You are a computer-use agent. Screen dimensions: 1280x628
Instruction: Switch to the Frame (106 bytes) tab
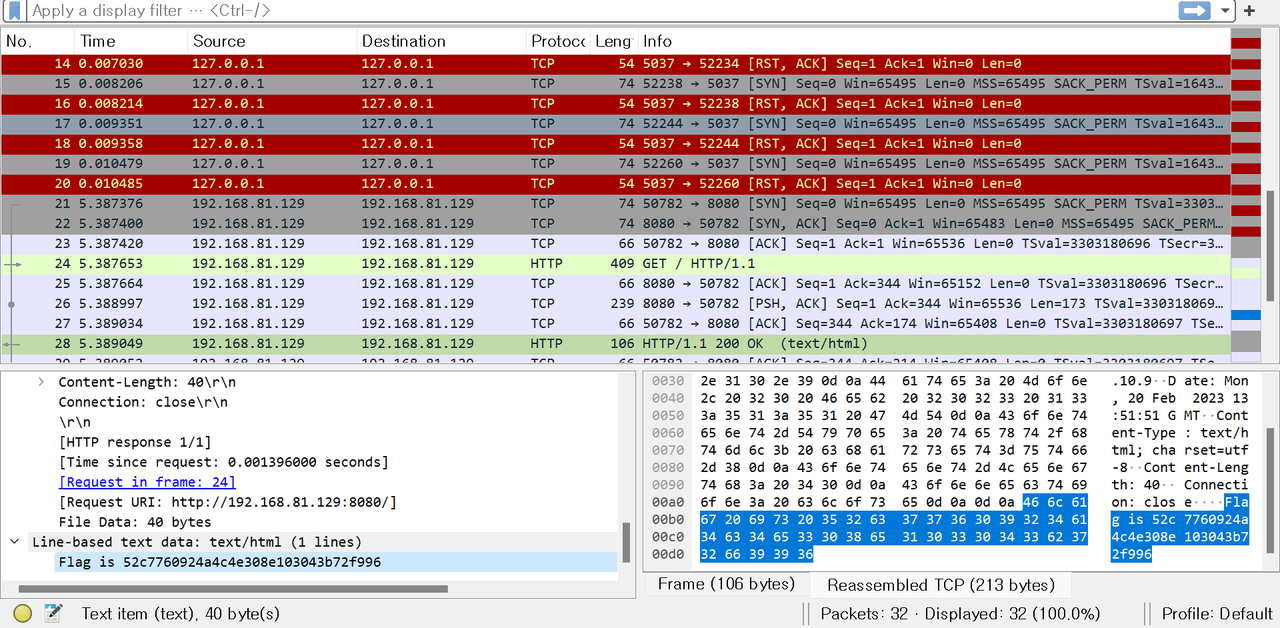pos(726,584)
